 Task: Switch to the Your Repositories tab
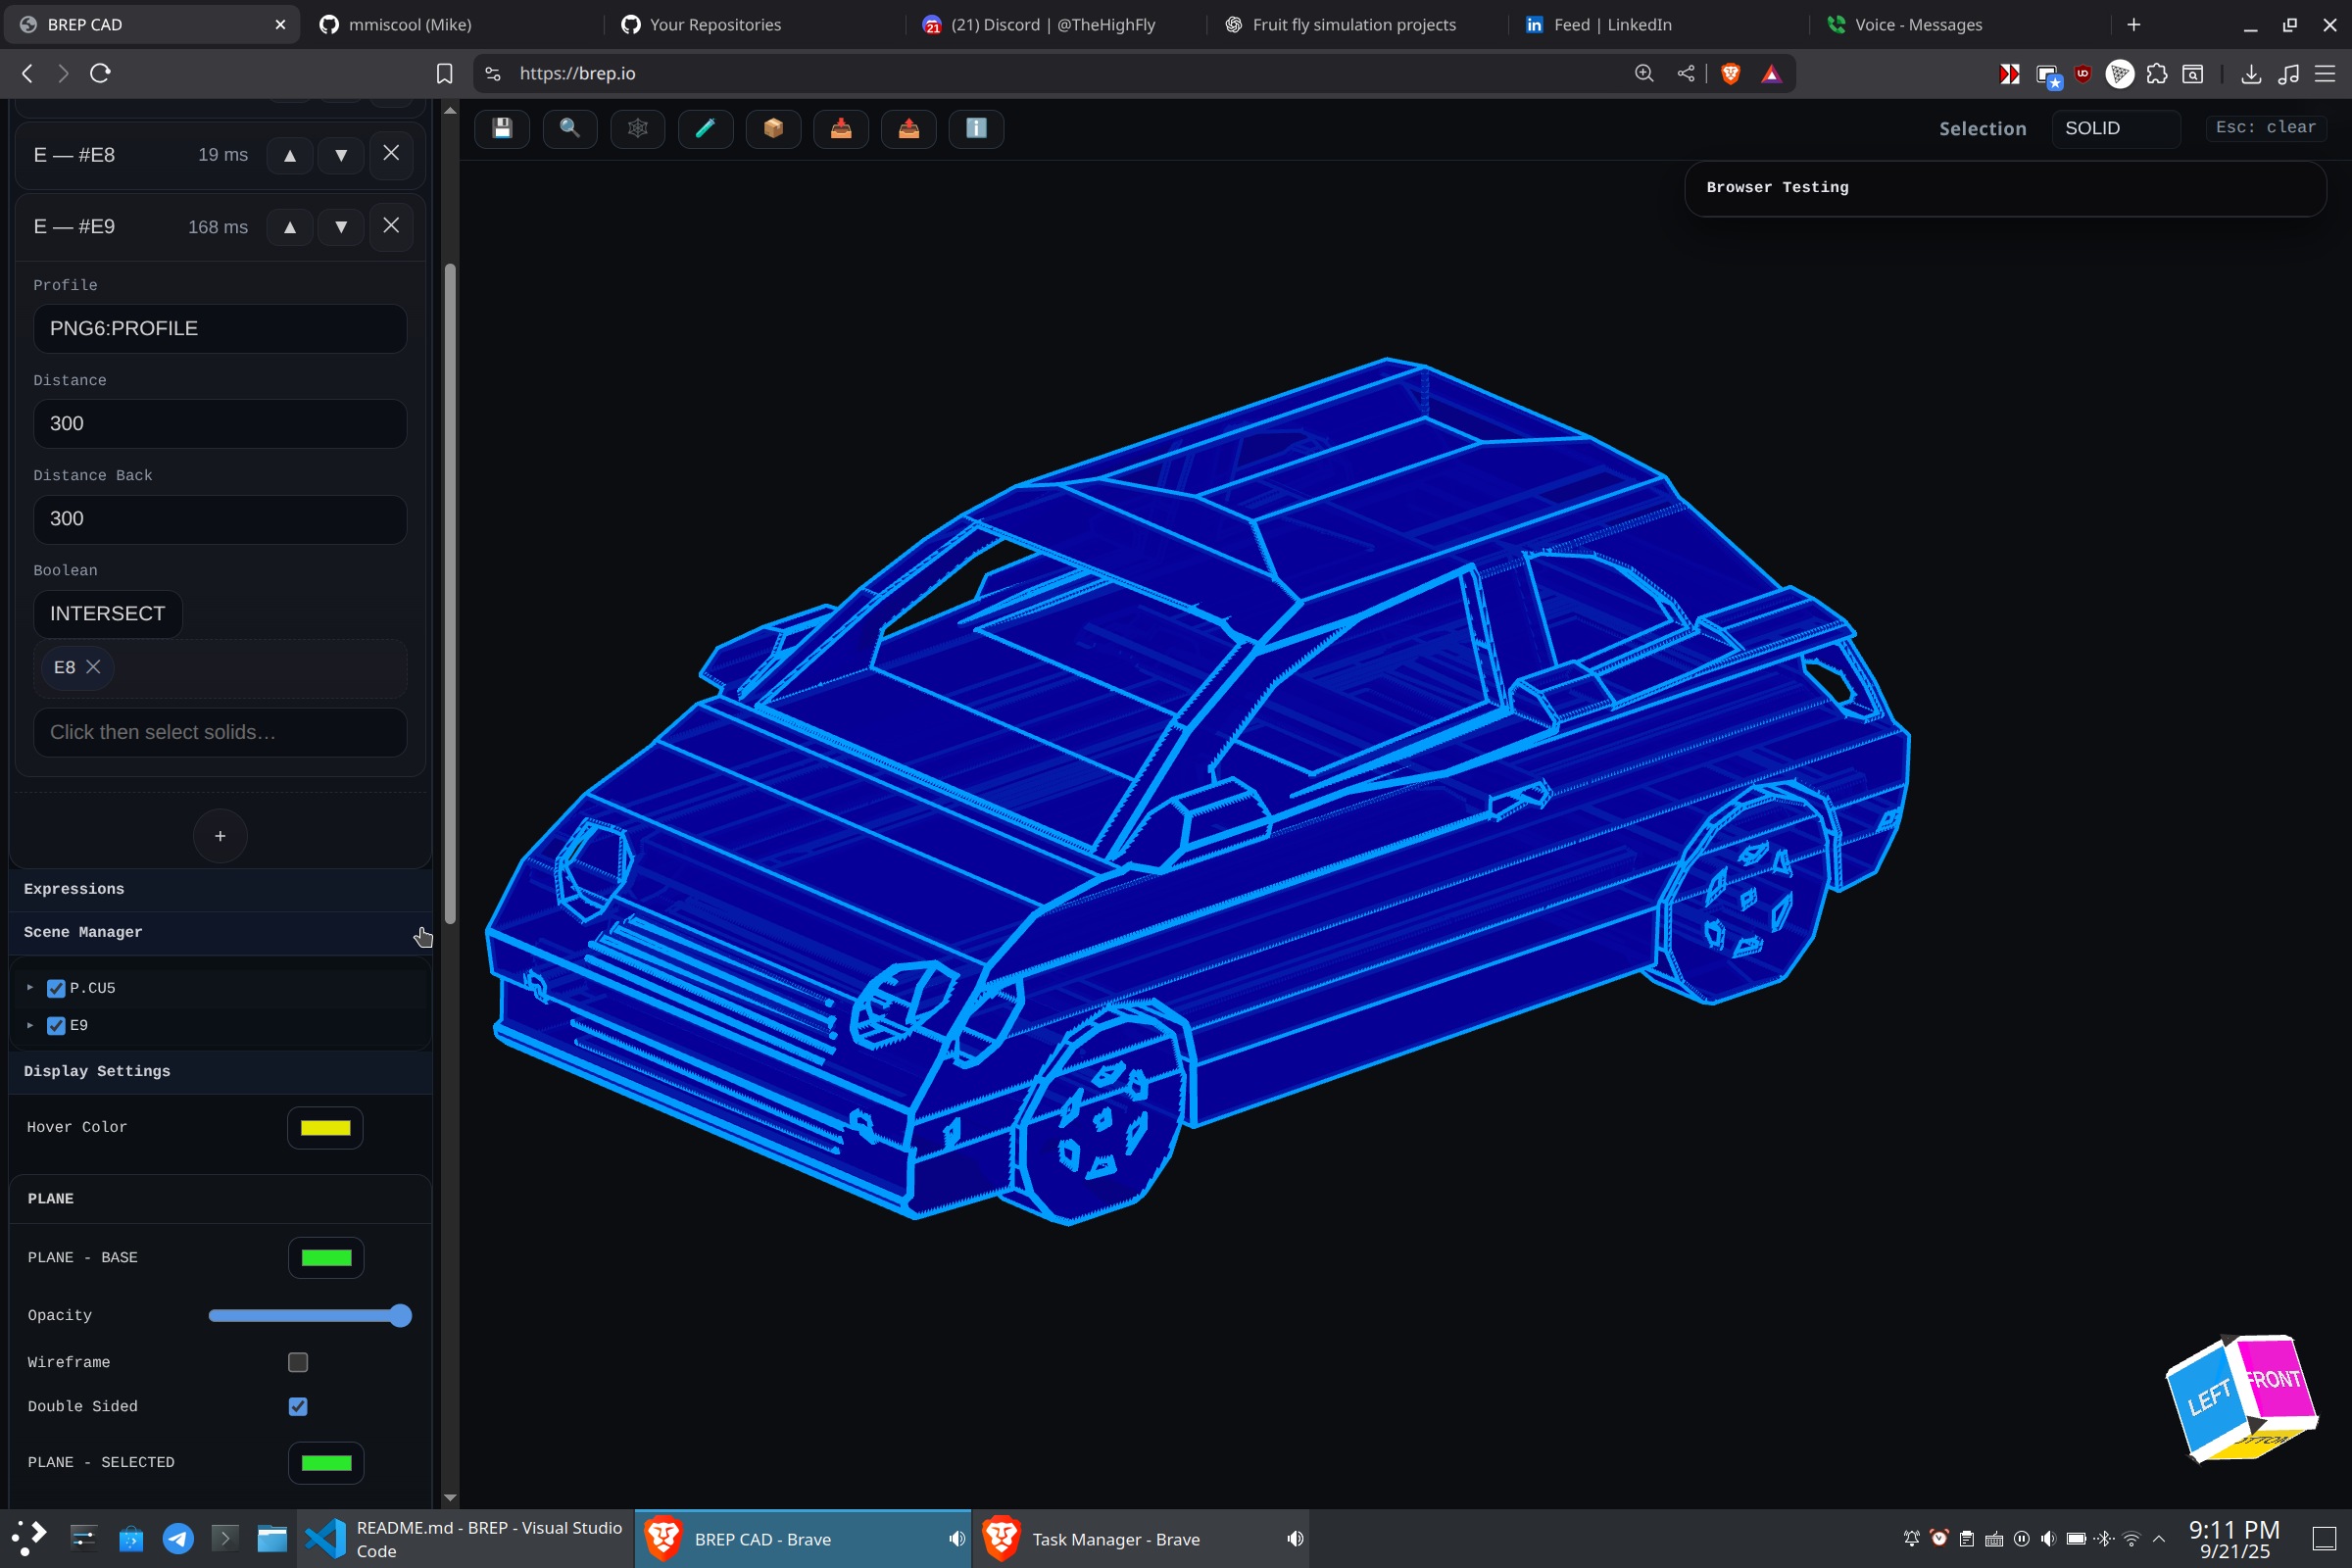pos(714,24)
